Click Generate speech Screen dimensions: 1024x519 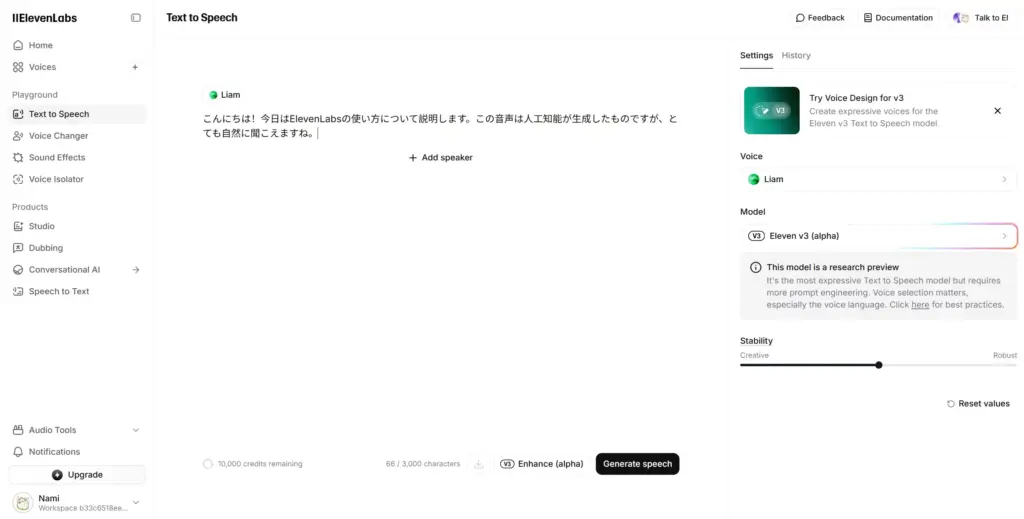pos(637,464)
